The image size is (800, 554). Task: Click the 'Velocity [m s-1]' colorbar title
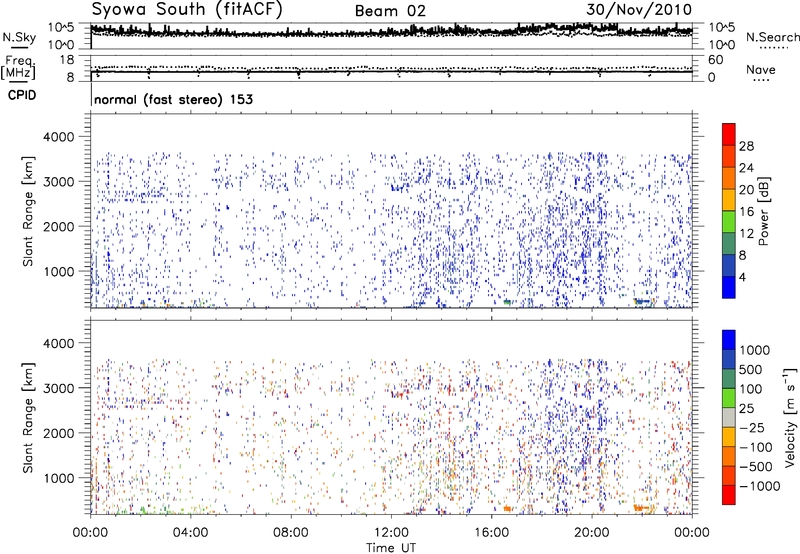click(x=790, y=417)
